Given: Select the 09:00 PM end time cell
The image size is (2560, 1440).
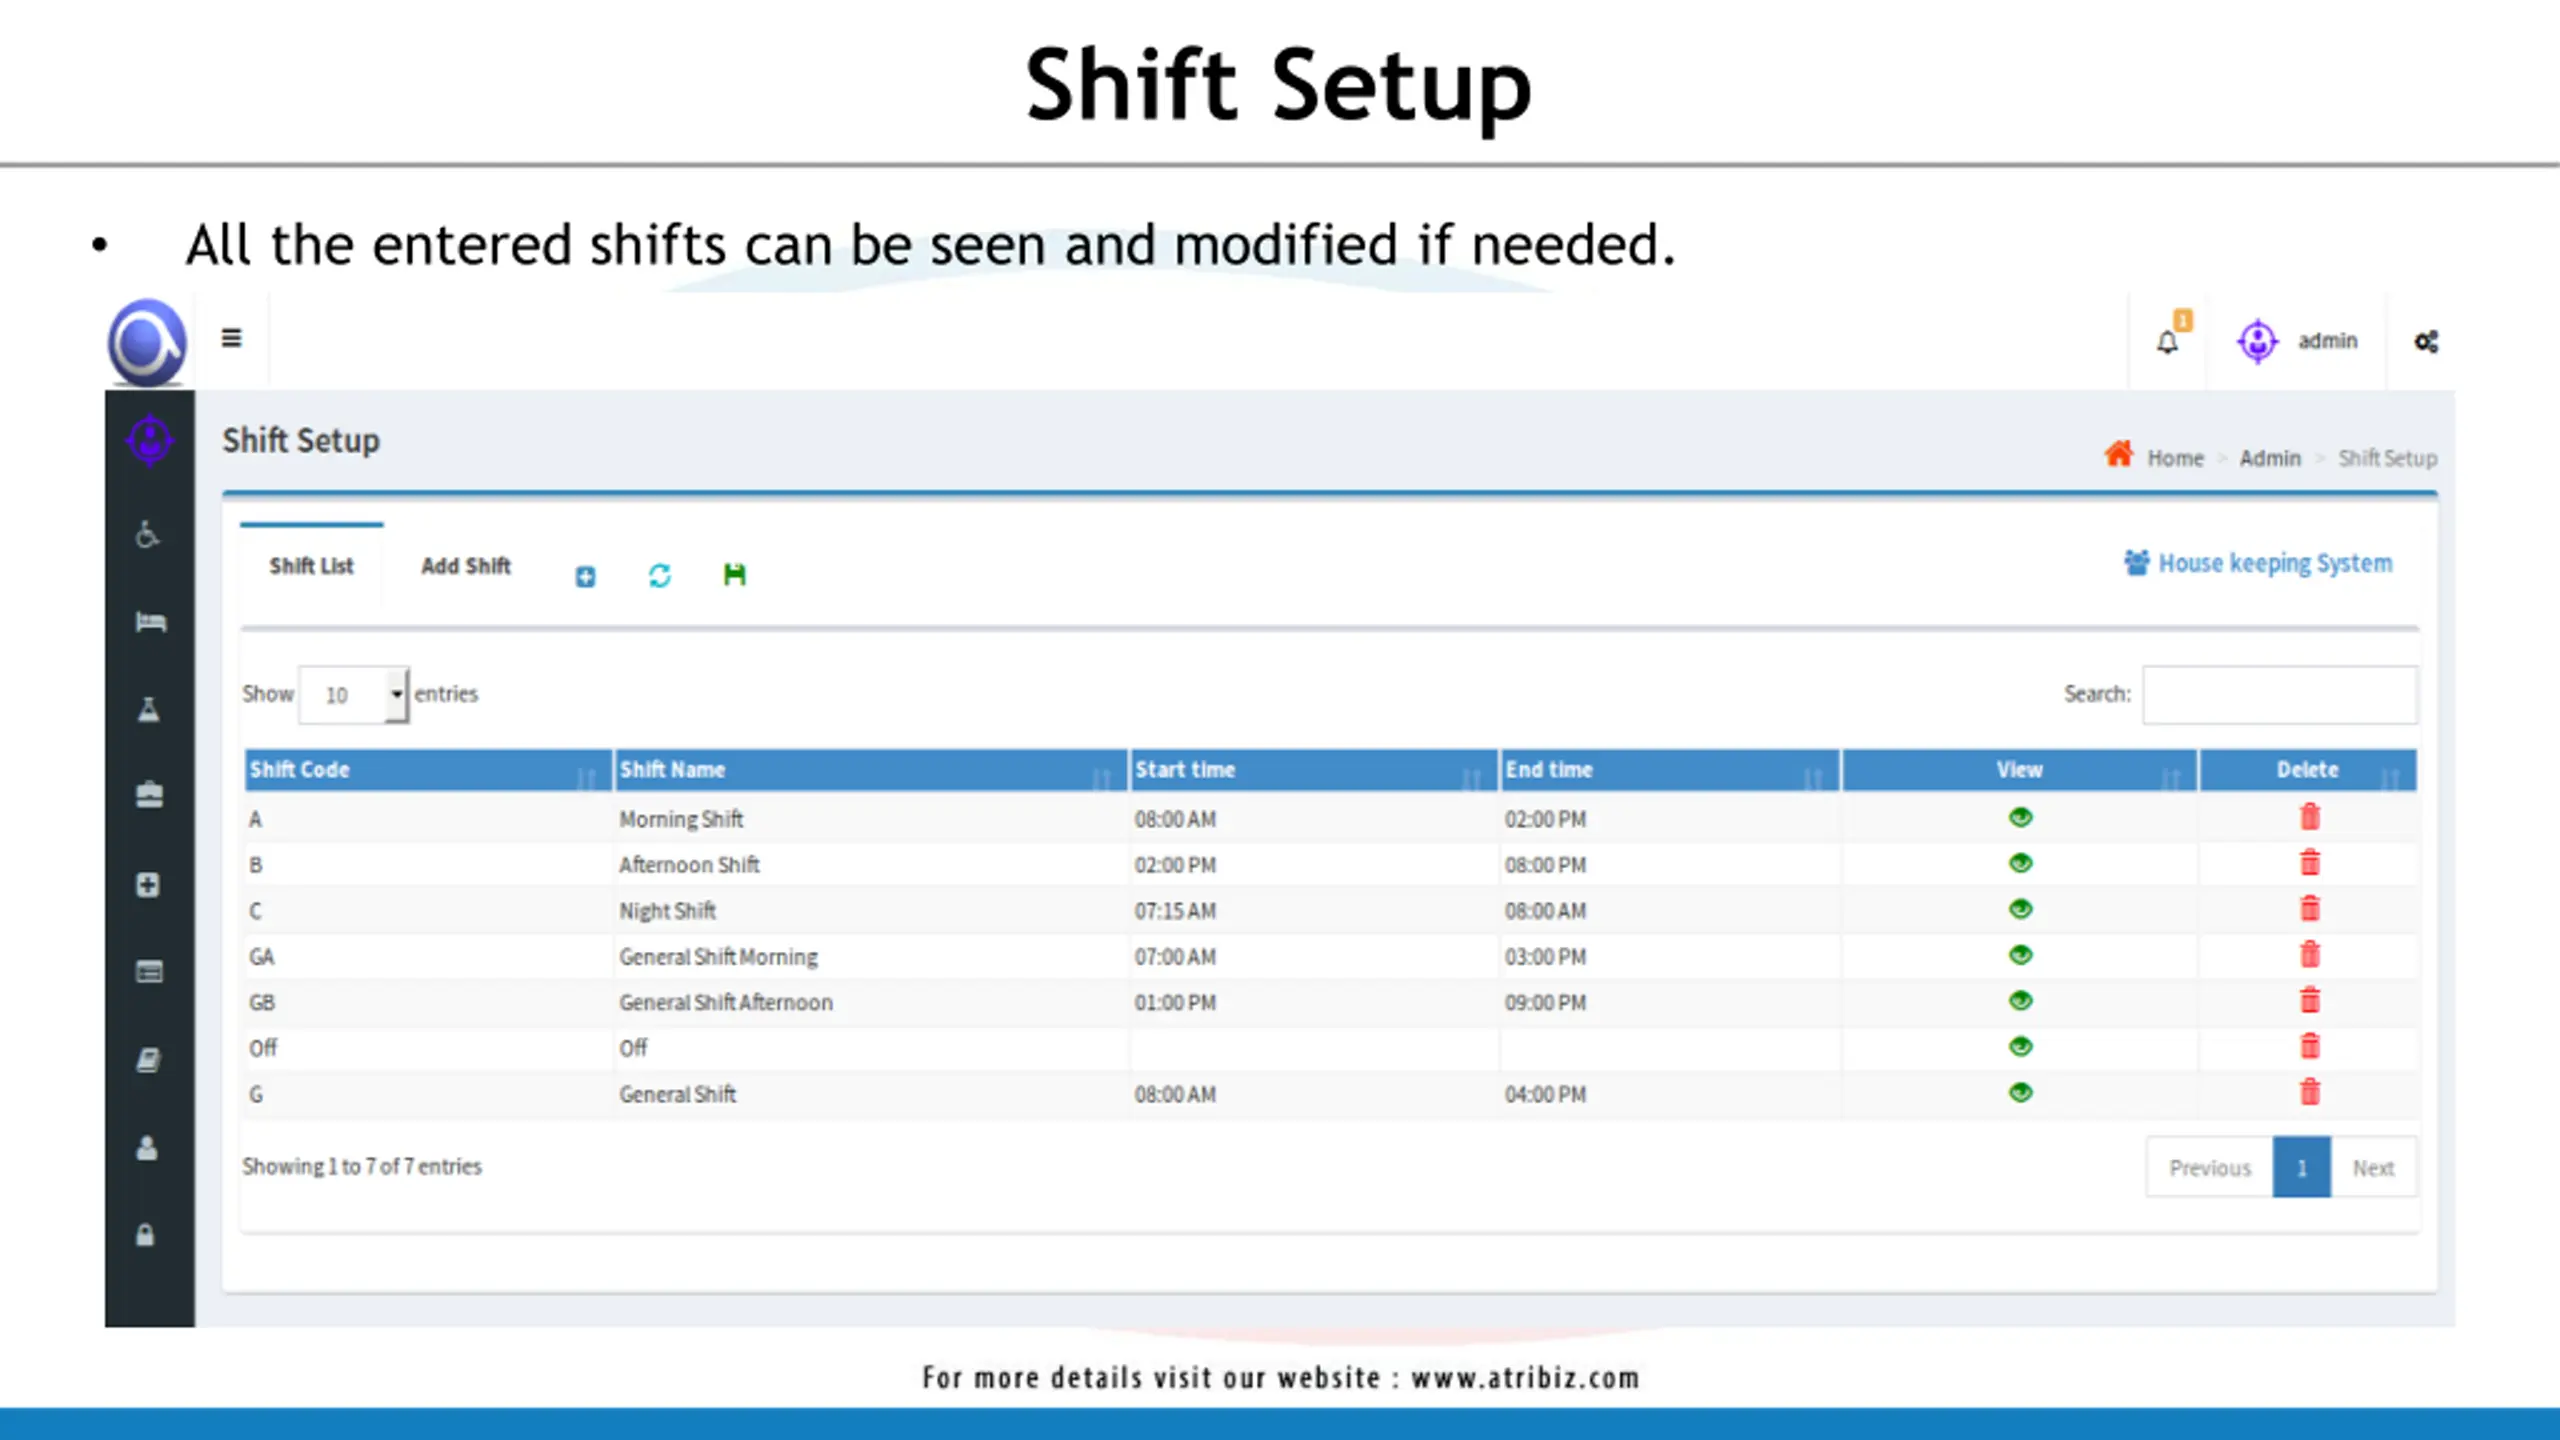Looking at the screenshot, I should [x=1670, y=1002].
